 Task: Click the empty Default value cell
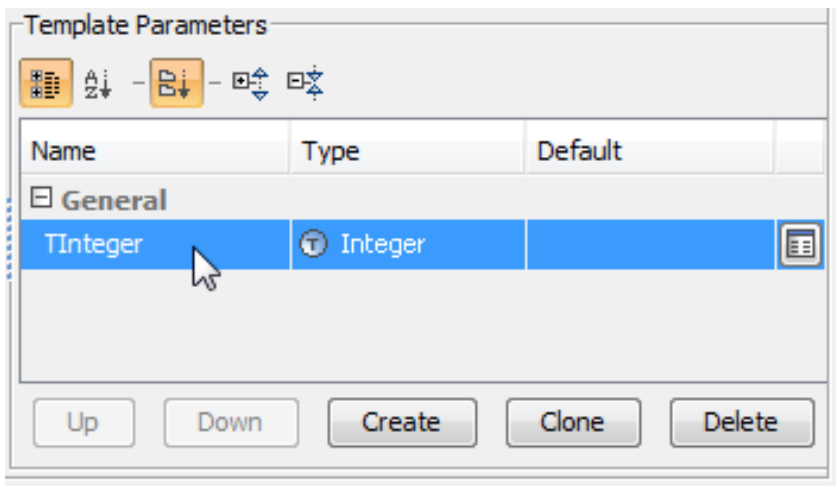tap(650, 245)
